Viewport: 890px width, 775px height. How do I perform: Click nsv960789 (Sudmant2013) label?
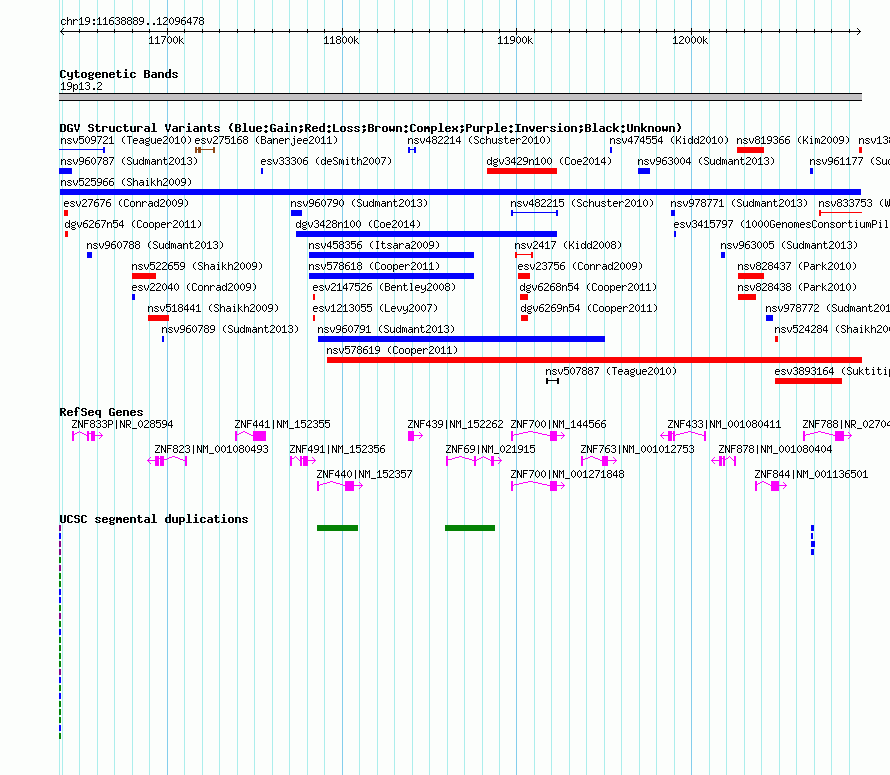230,329
